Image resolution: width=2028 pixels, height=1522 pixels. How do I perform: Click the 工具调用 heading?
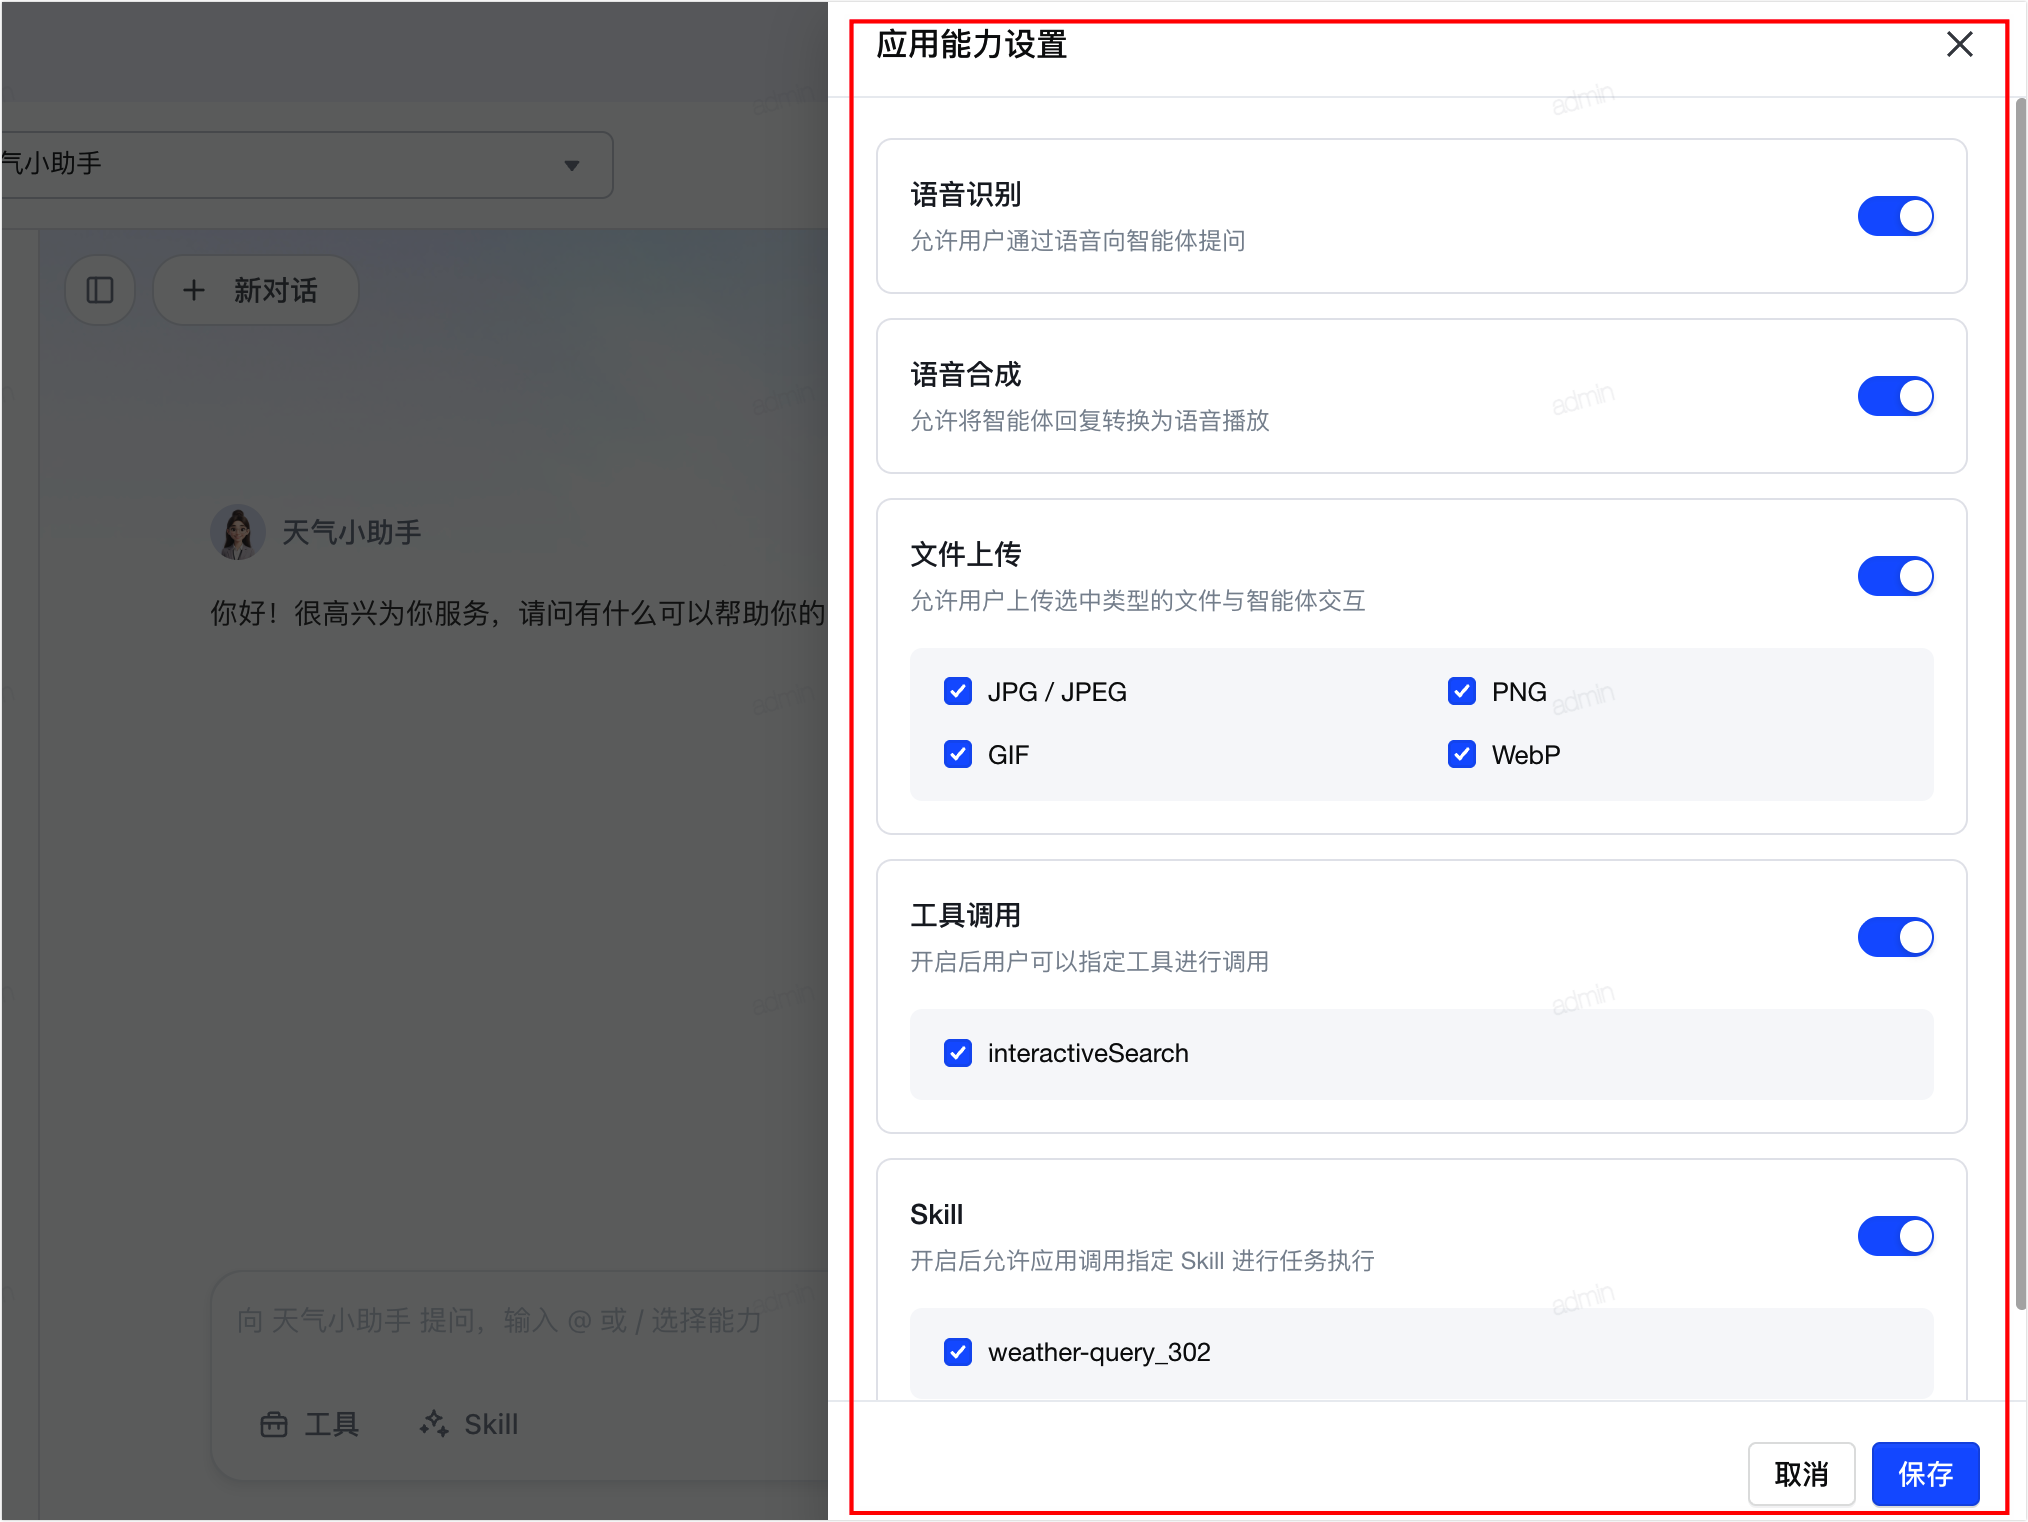click(x=965, y=916)
